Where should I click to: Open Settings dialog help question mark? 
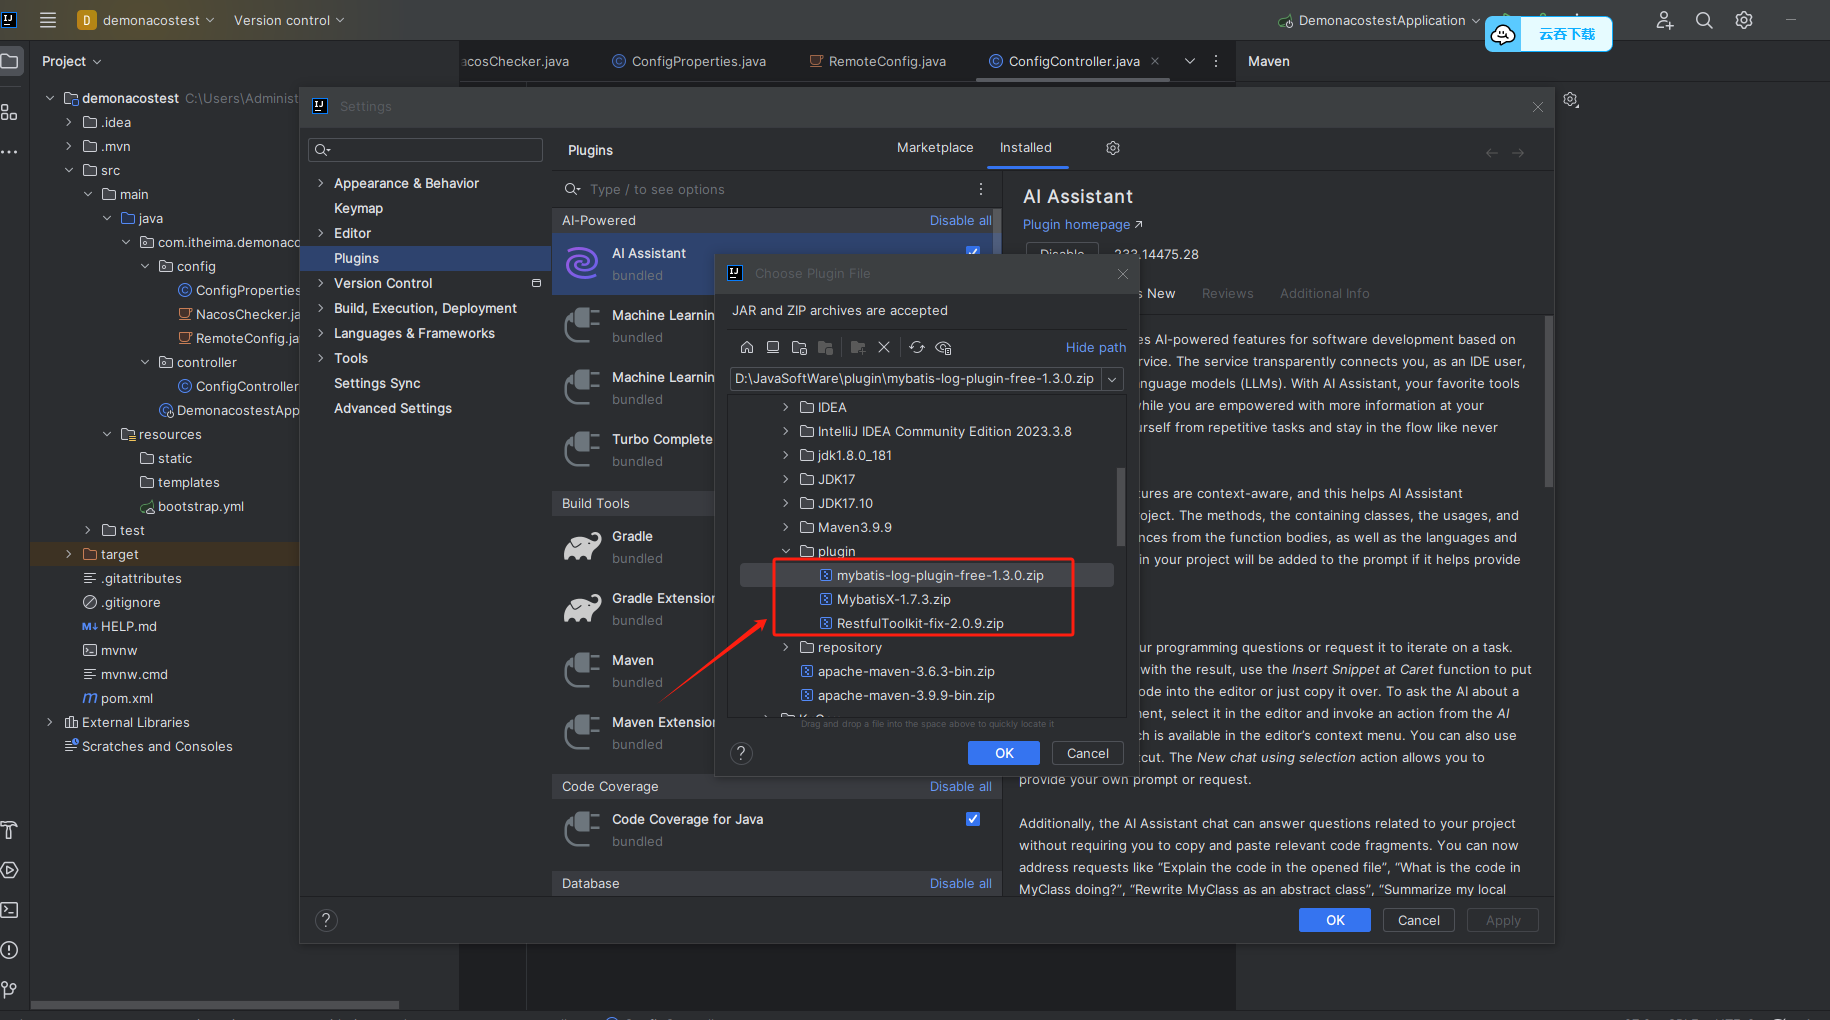click(326, 920)
